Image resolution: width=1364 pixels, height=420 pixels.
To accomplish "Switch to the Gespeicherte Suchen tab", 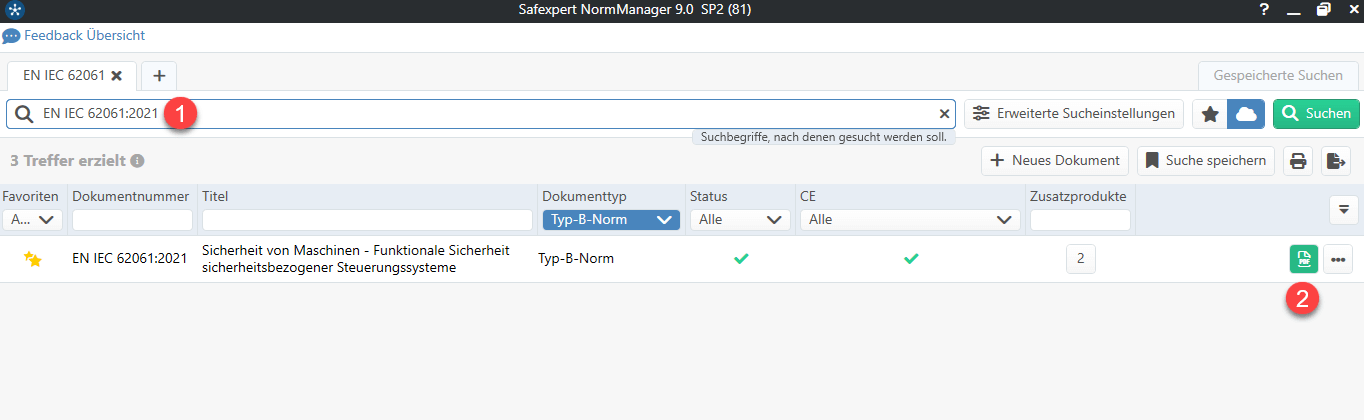I will (x=1277, y=75).
